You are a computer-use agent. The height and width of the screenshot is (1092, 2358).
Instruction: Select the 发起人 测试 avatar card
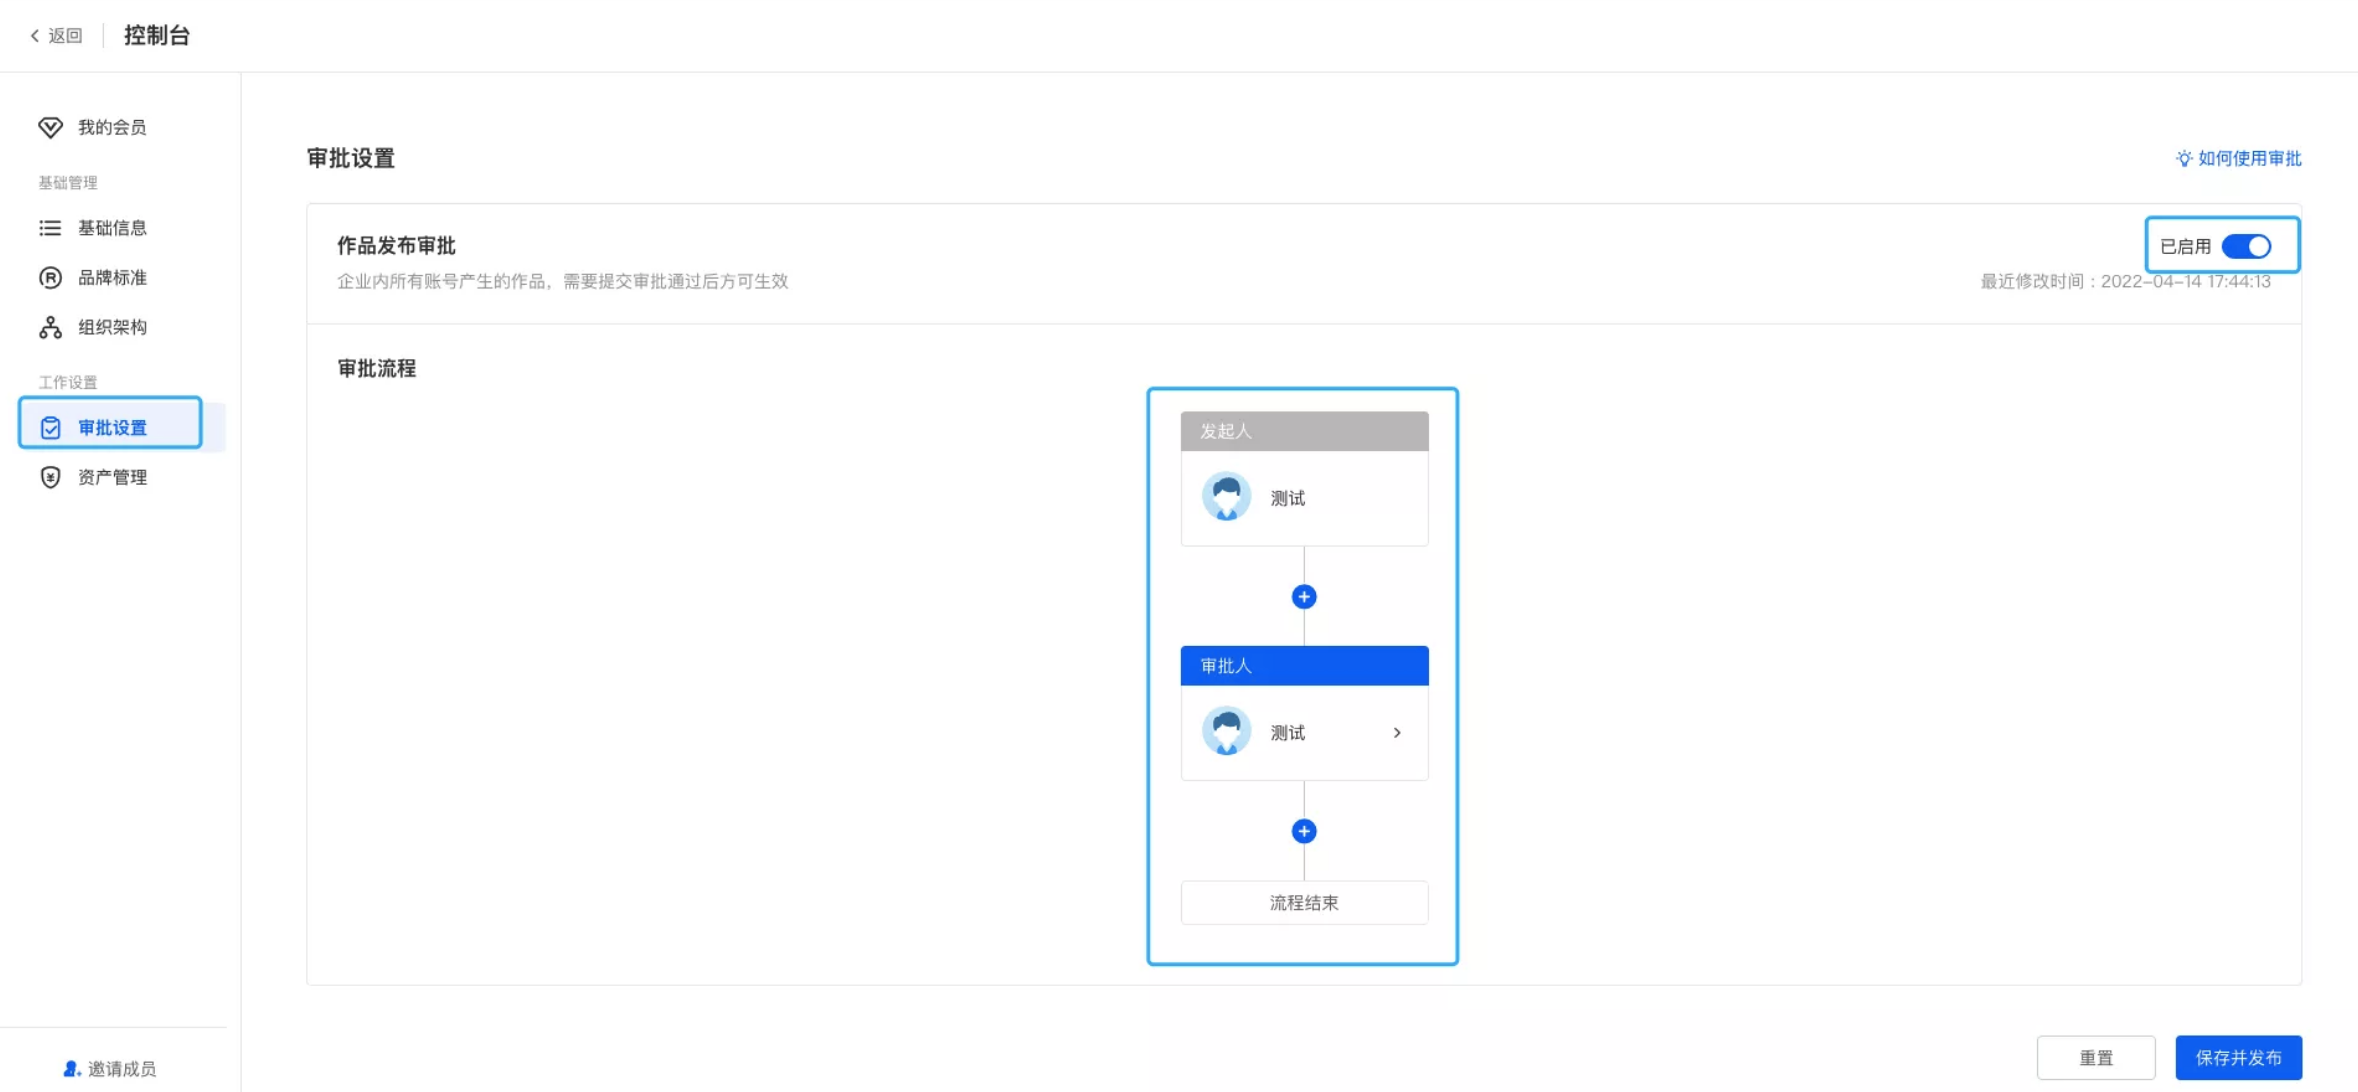pos(1303,498)
